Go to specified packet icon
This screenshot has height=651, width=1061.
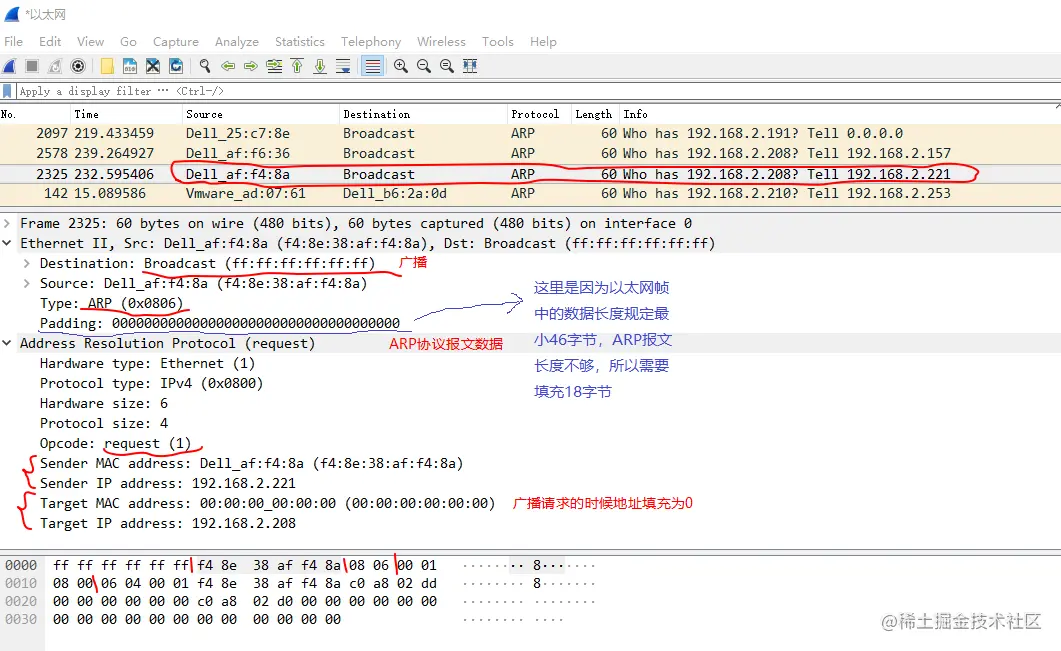tap(274, 66)
